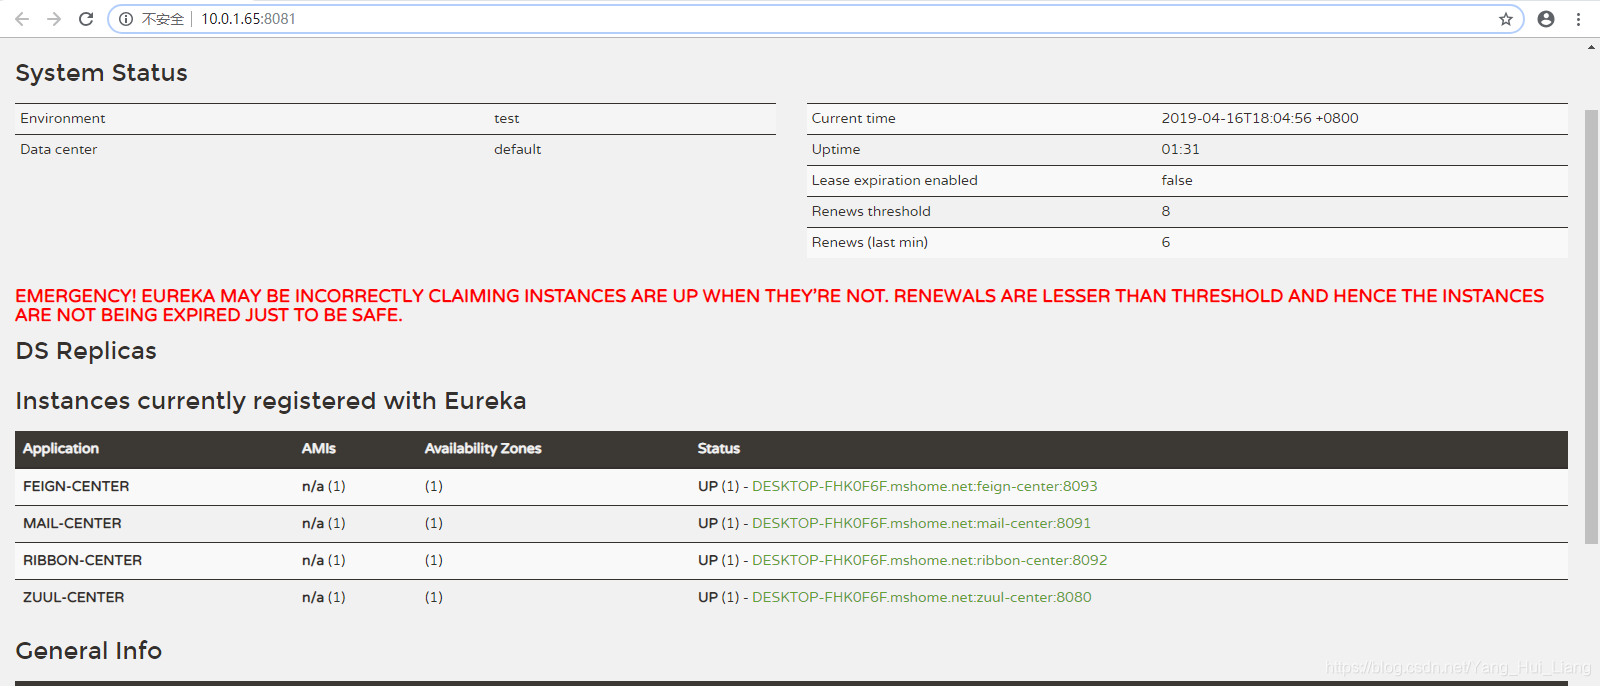Click the AMIs column header
Viewport: 1600px width, 686px height.
point(319,448)
